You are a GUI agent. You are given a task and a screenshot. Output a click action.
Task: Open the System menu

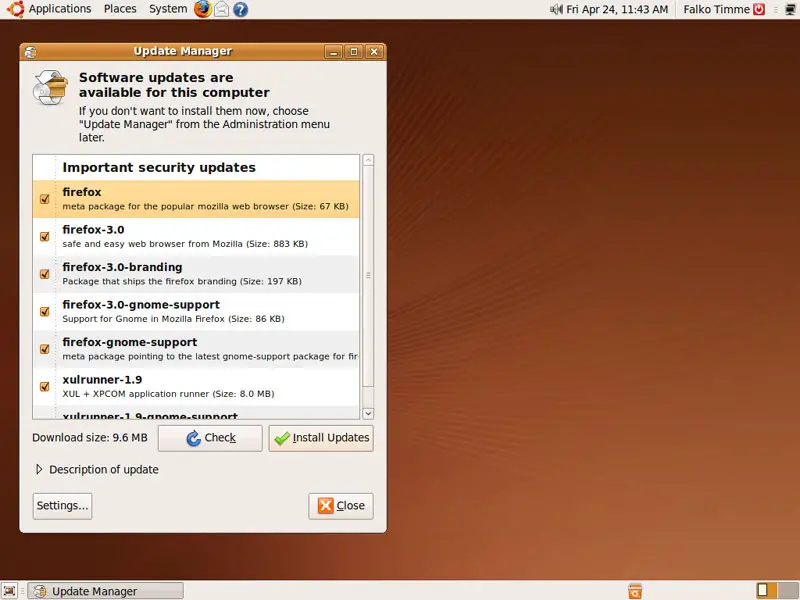(168, 9)
